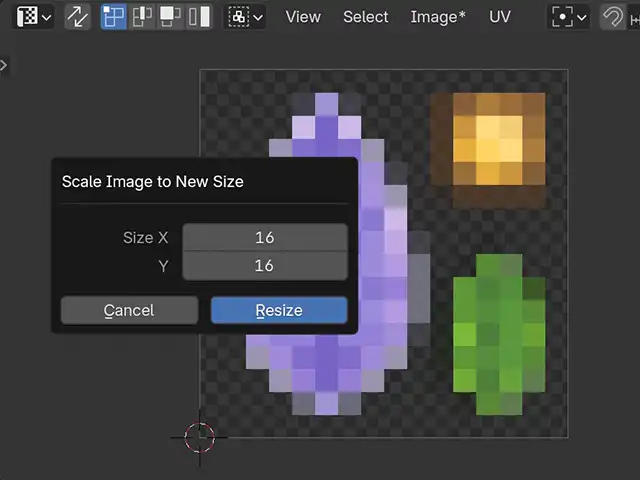Click the green leaf sprite
This screenshot has width=640, height=480.
499,335
